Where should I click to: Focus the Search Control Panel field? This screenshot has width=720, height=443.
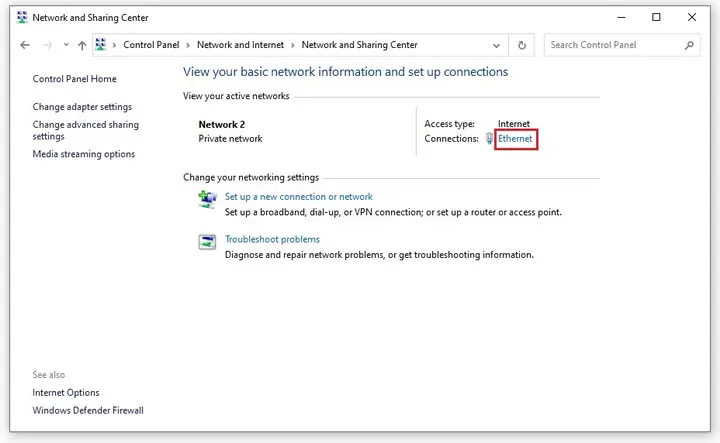622,45
